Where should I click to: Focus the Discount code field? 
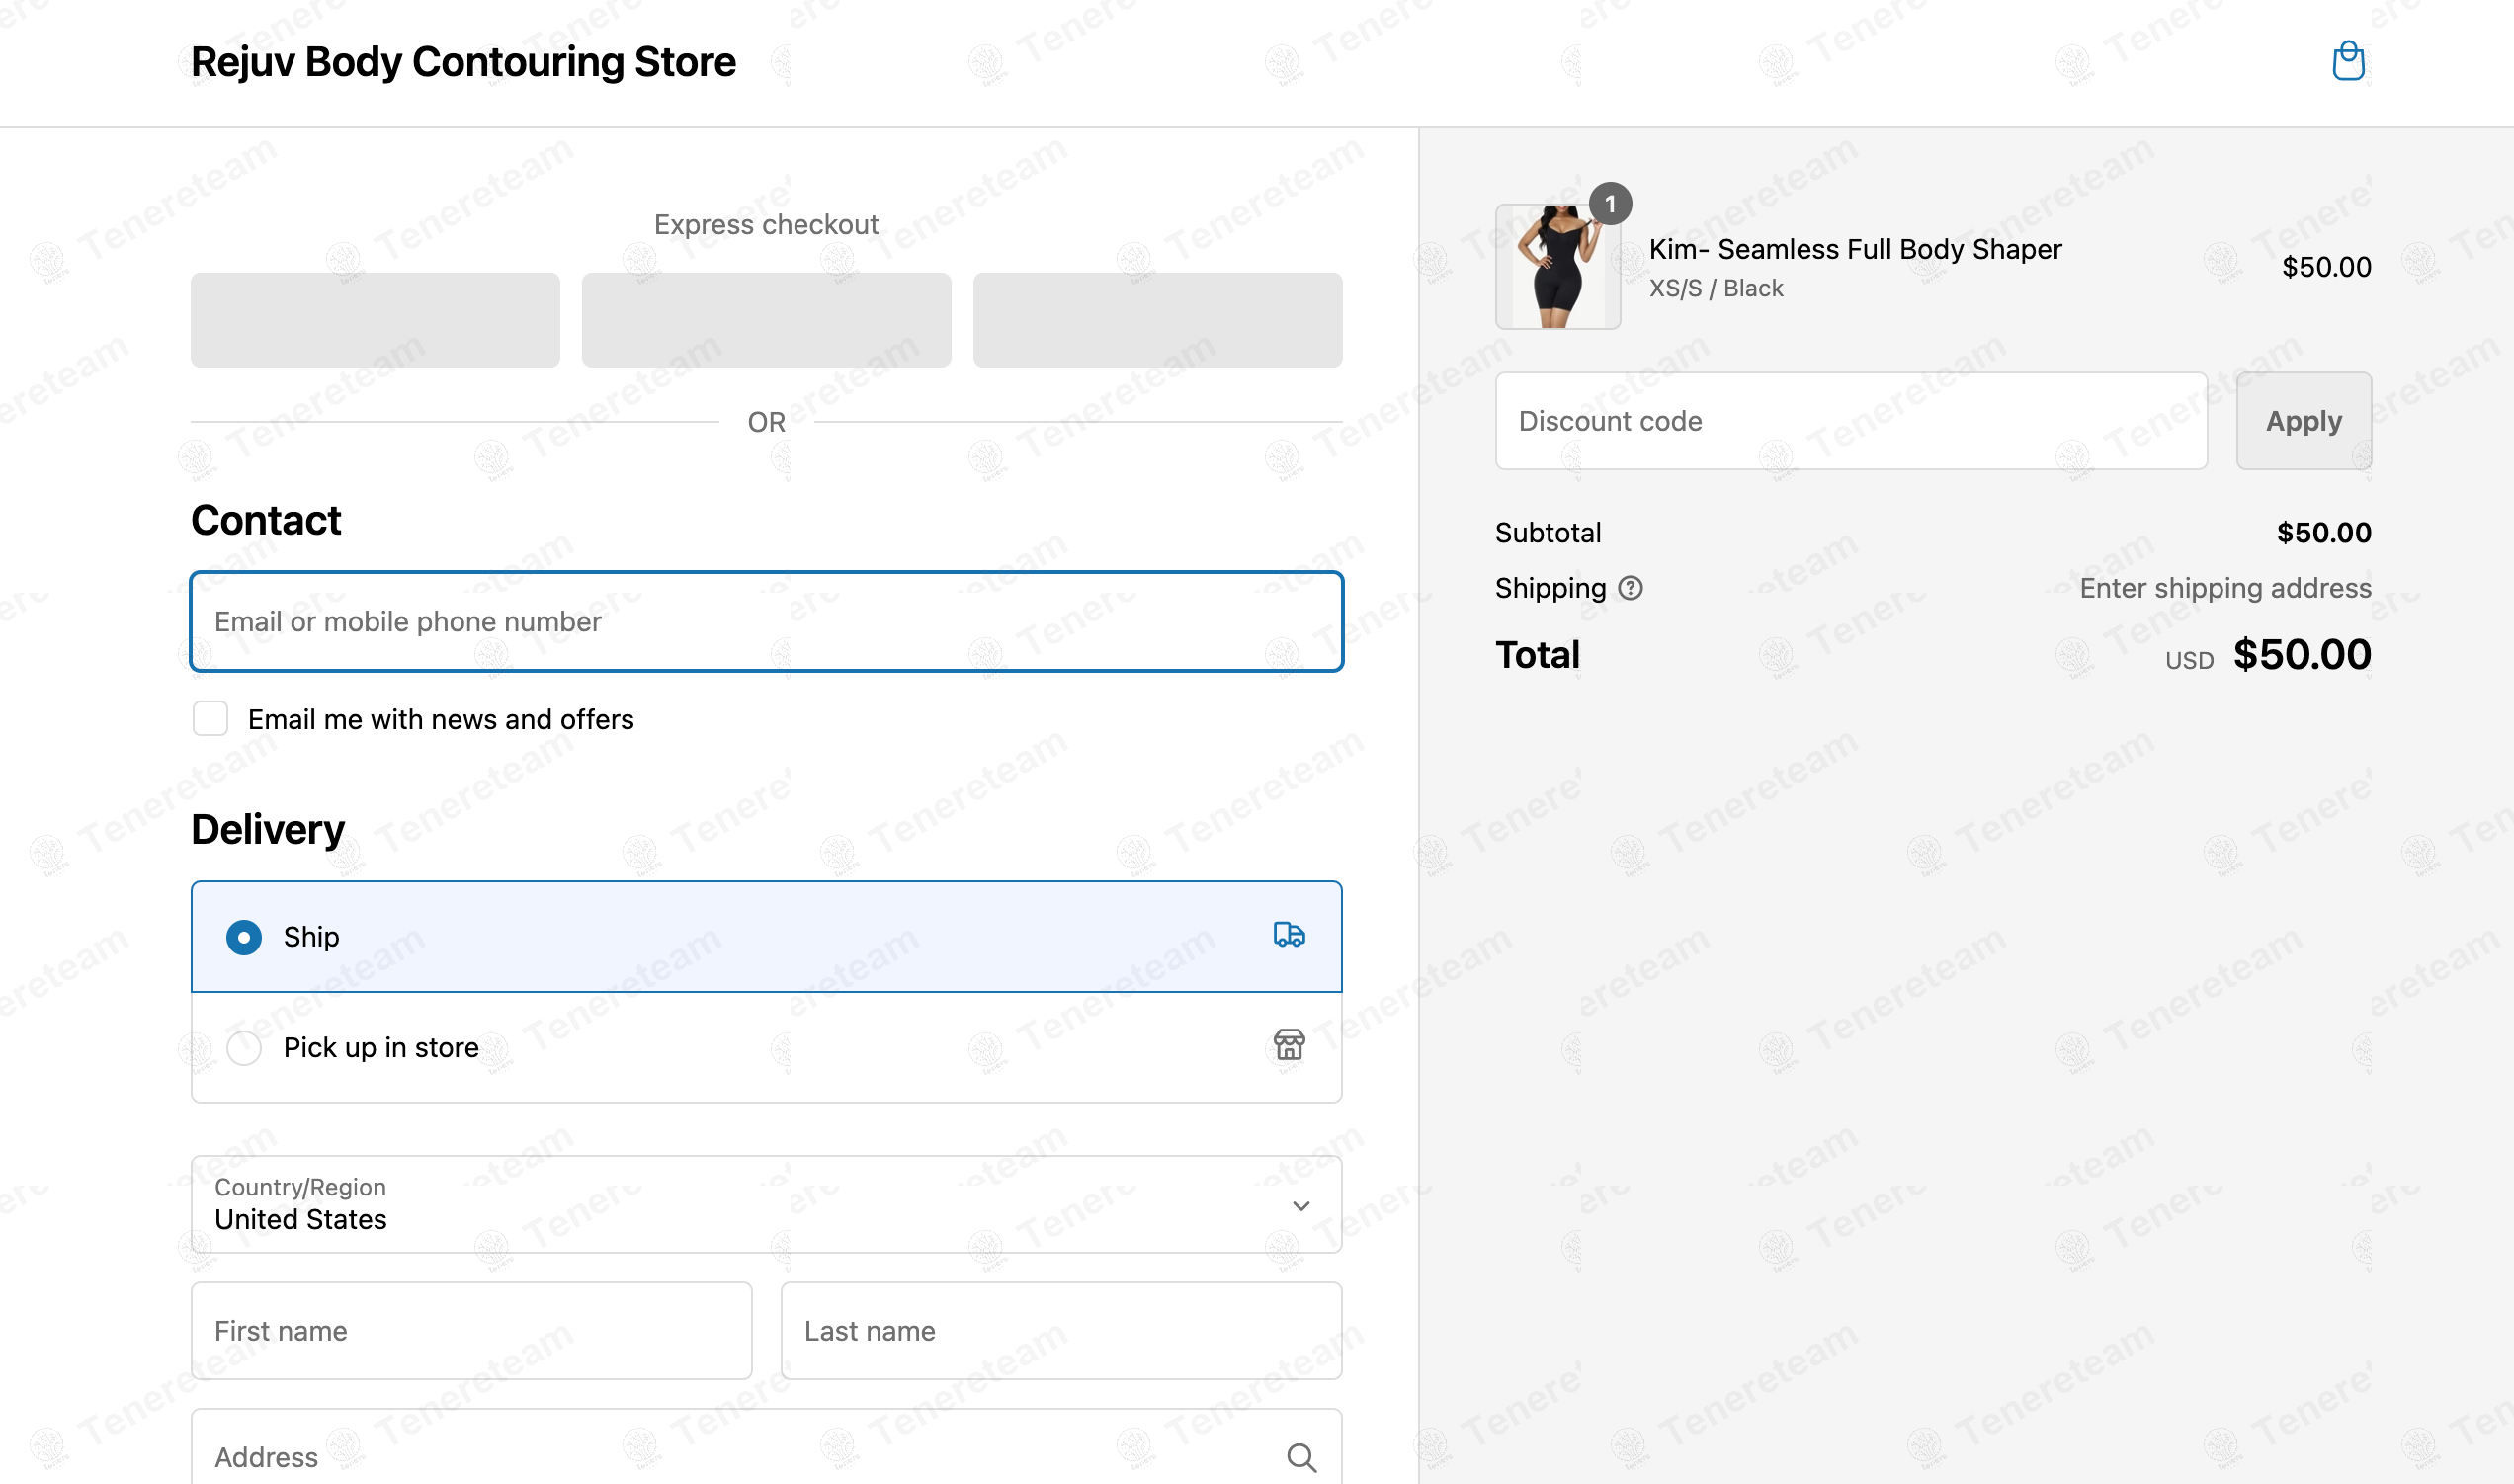(1851, 421)
